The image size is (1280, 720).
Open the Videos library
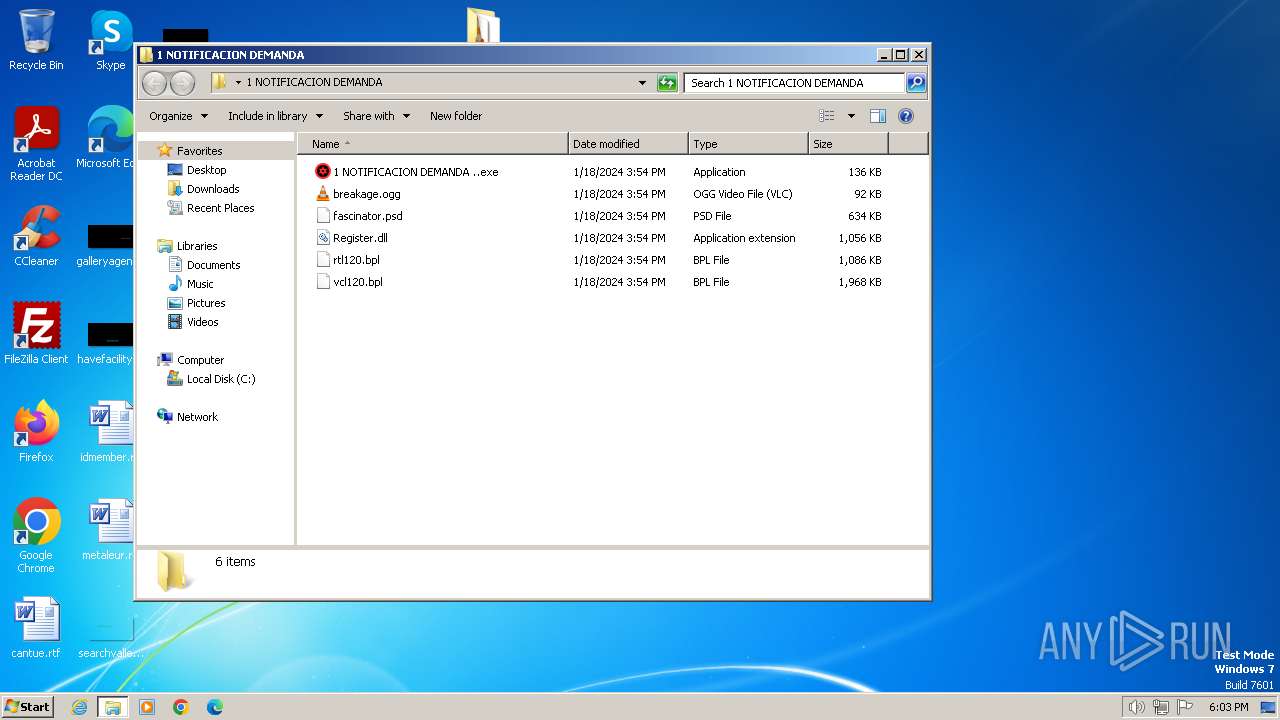(202, 322)
